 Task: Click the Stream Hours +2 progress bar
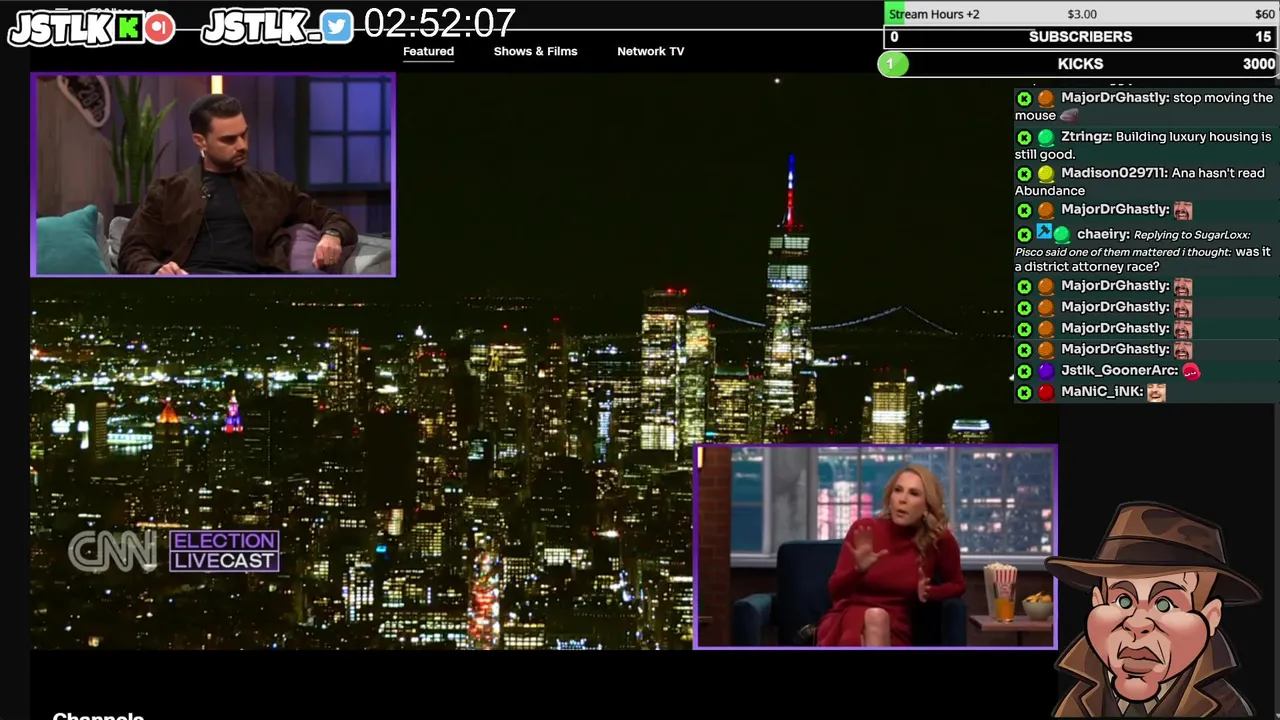tap(1080, 14)
